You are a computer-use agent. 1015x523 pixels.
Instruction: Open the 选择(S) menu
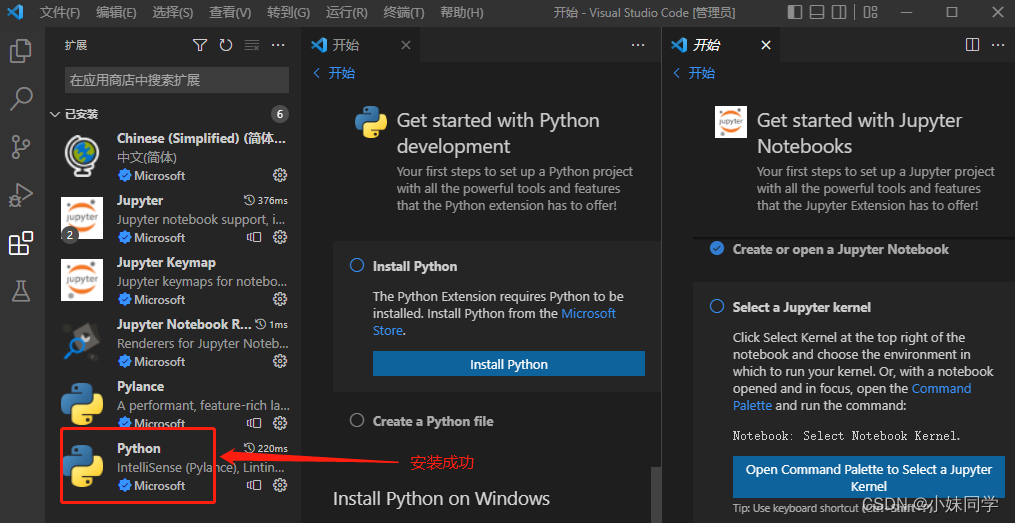coord(173,12)
